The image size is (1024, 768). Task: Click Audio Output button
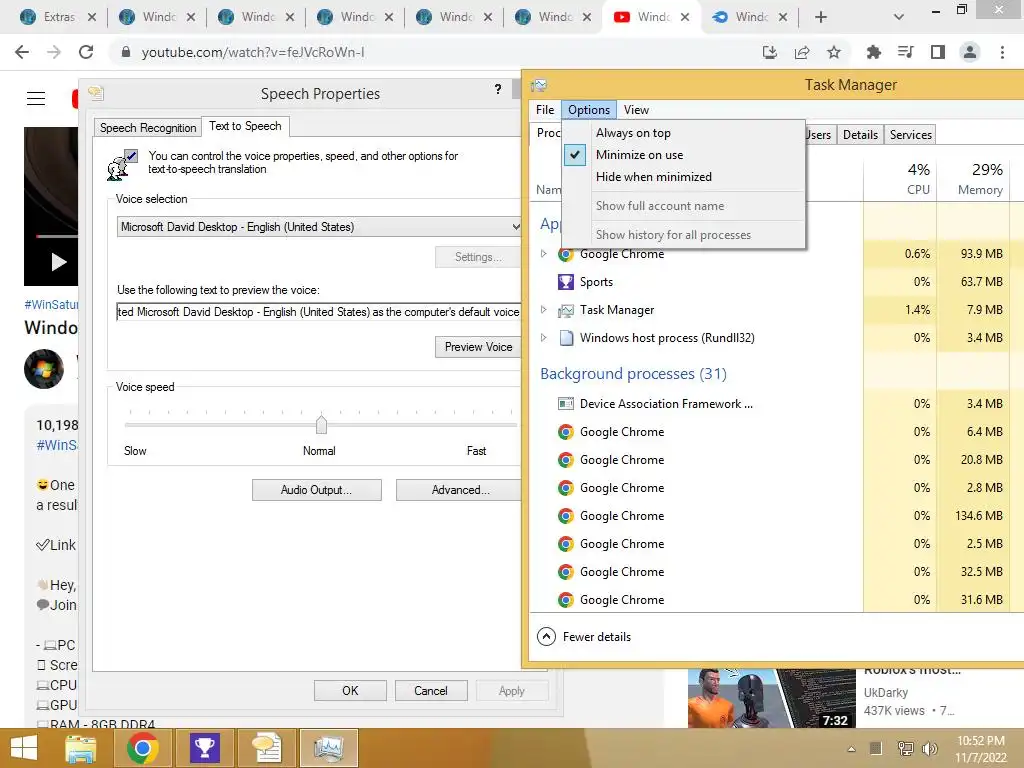point(317,490)
